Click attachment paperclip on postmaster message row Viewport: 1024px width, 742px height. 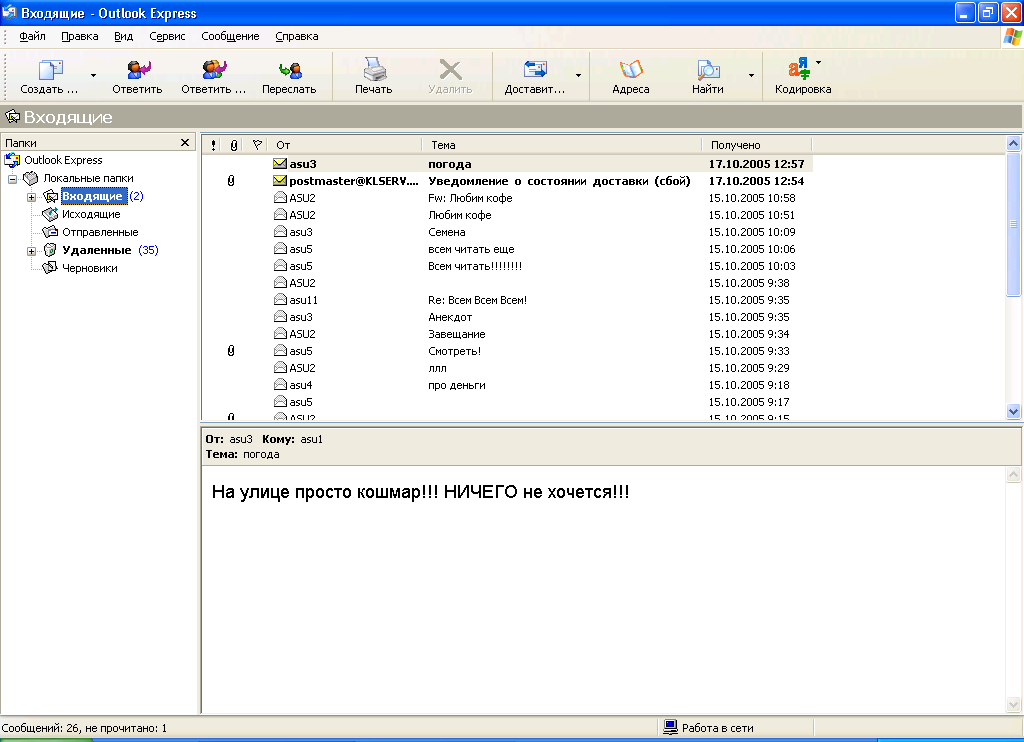[x=231, y=180]
